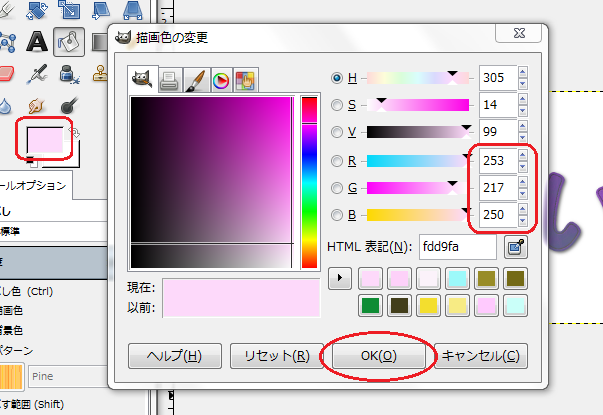Close the 描画色の変更 dialog
Screen dimensions: 603x415
point(519,33)
